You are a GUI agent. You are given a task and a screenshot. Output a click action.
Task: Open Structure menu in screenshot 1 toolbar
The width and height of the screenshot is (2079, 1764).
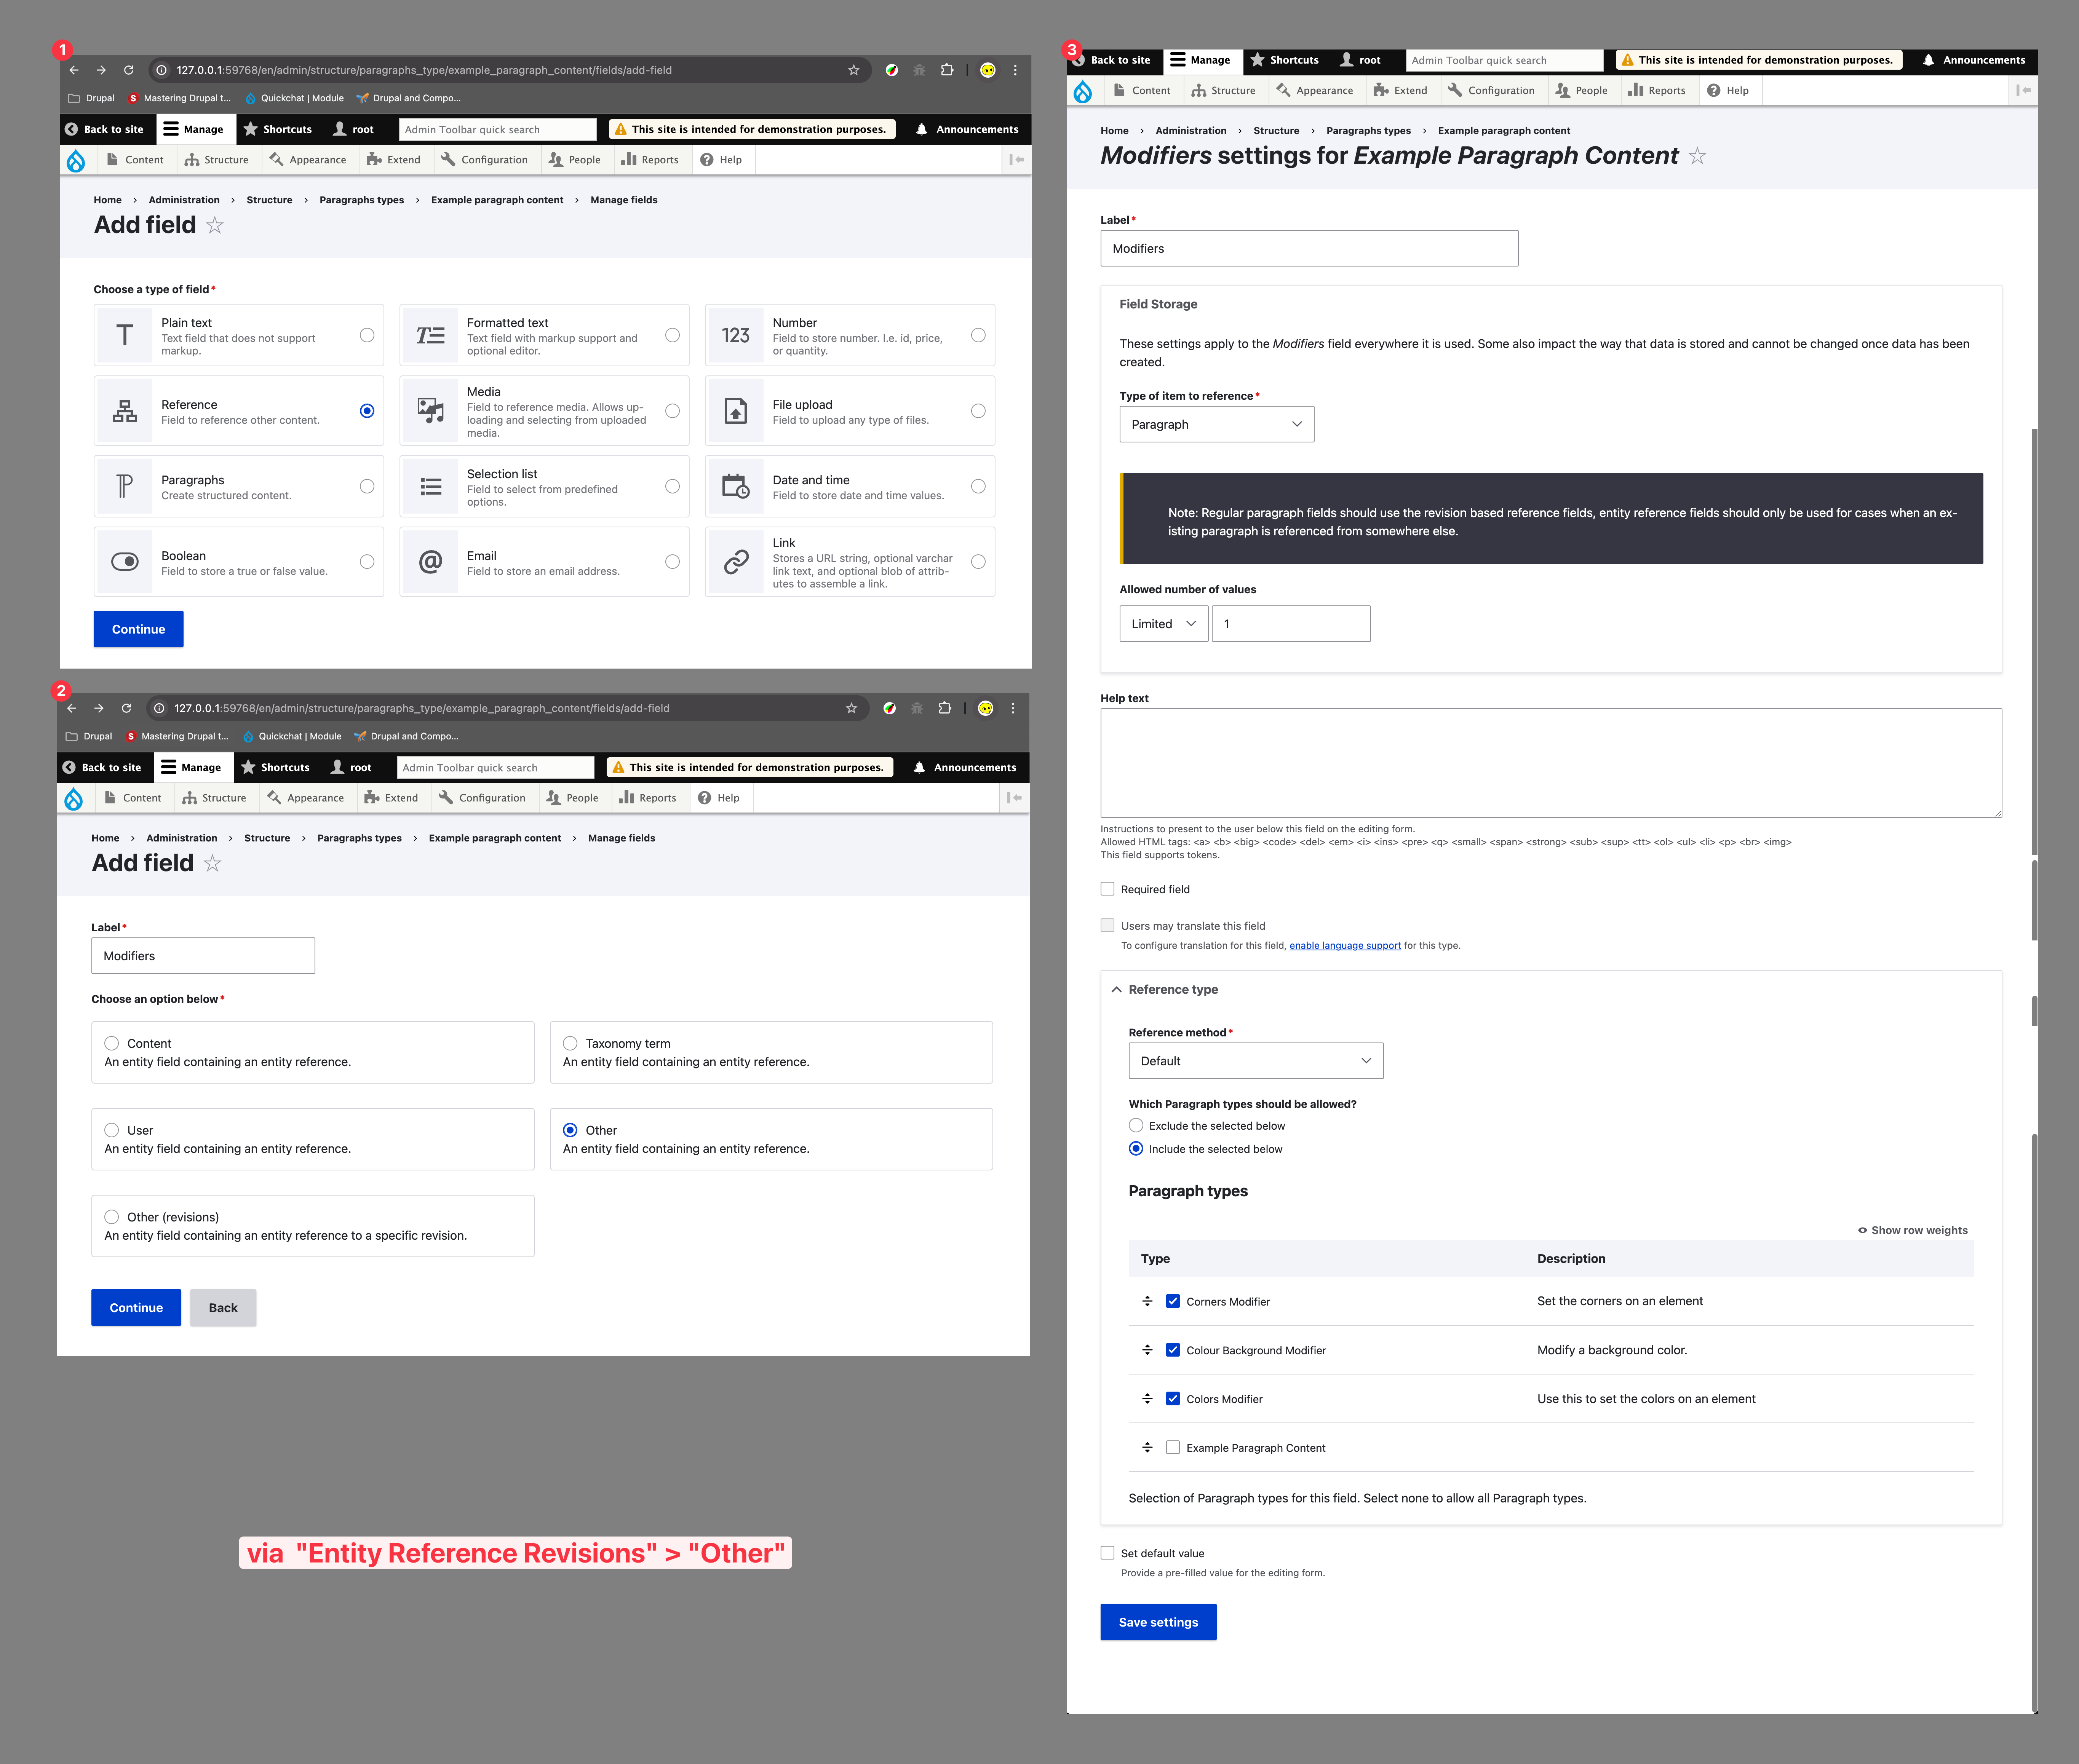point(217,160)
